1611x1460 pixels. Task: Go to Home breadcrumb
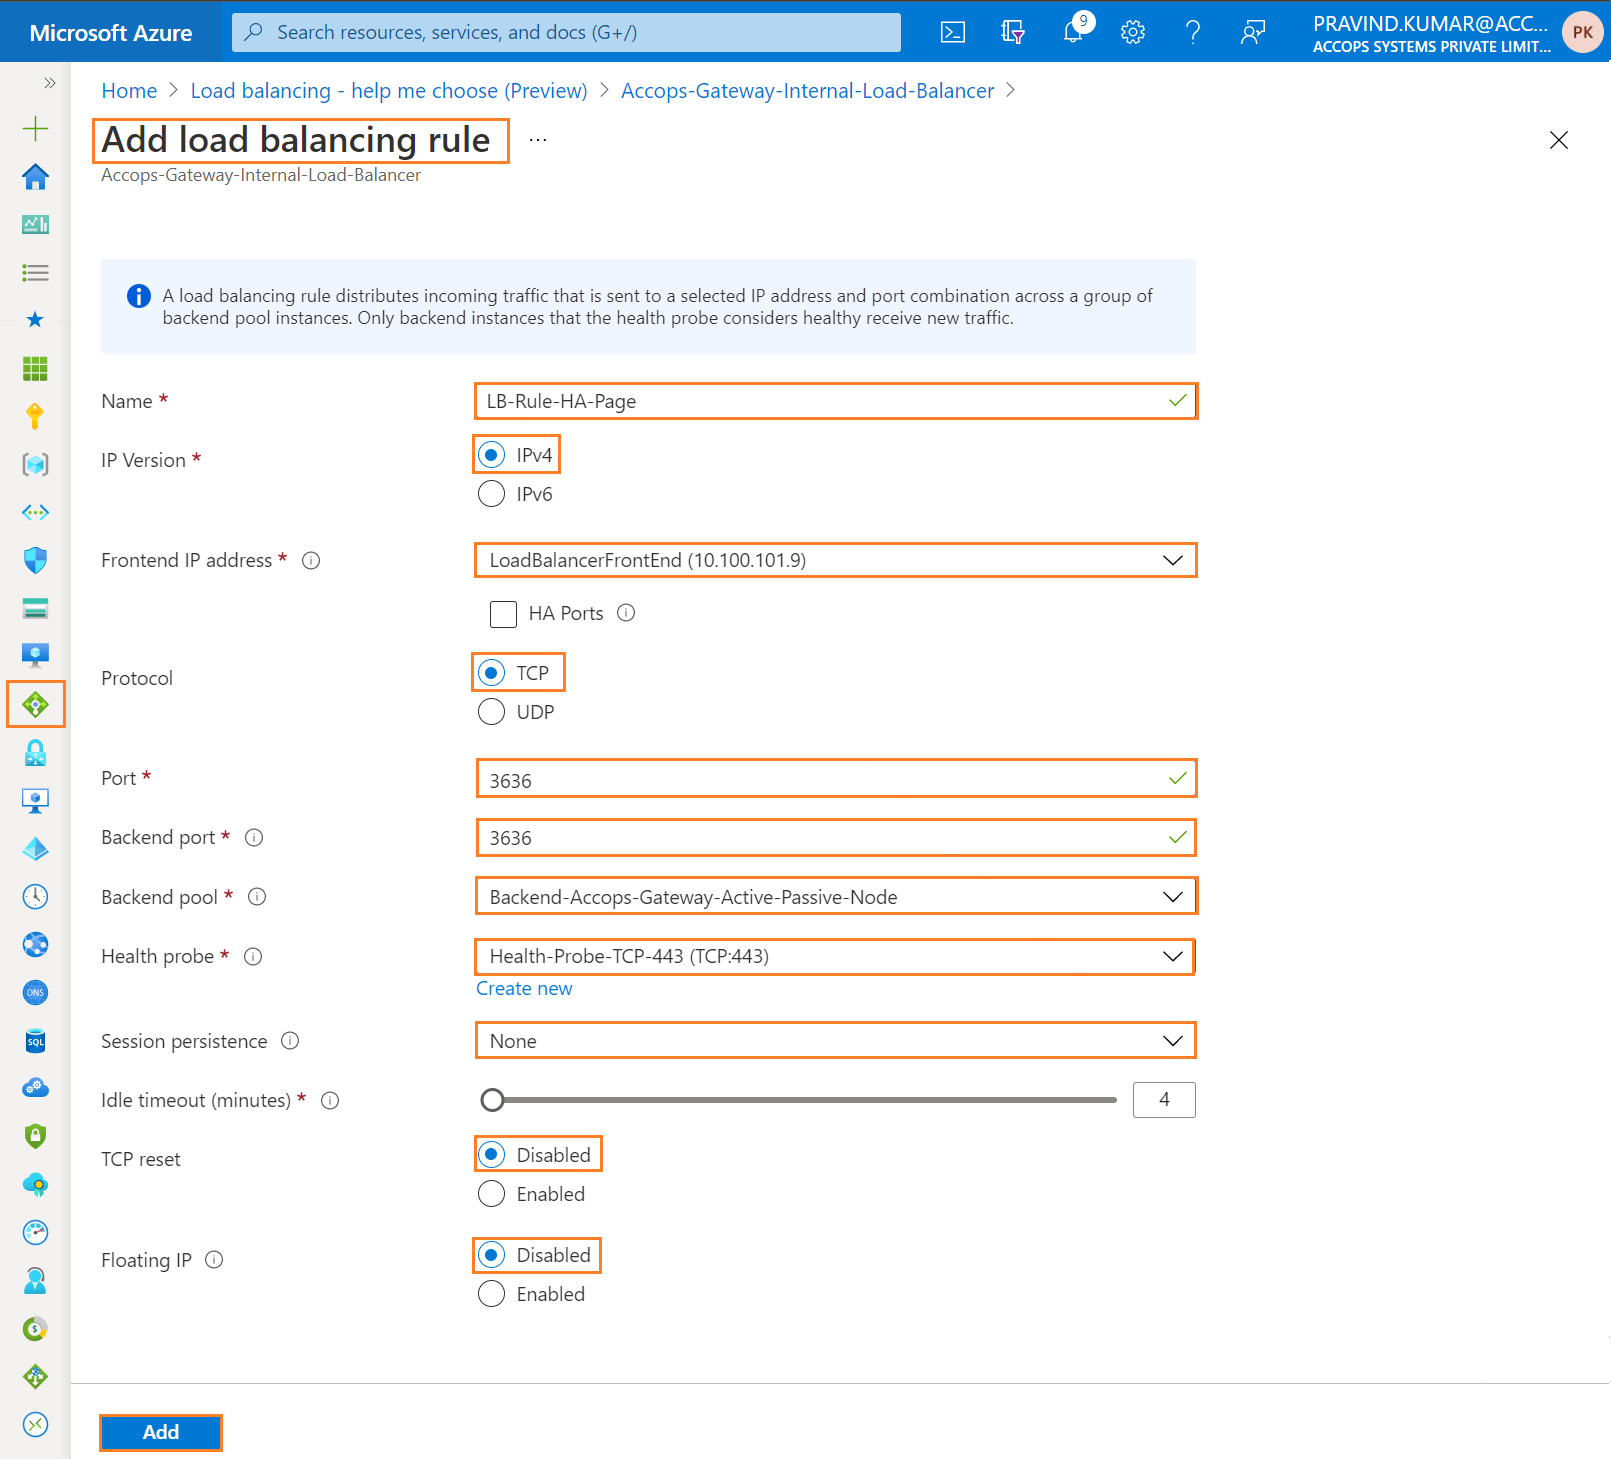point(129,91)
